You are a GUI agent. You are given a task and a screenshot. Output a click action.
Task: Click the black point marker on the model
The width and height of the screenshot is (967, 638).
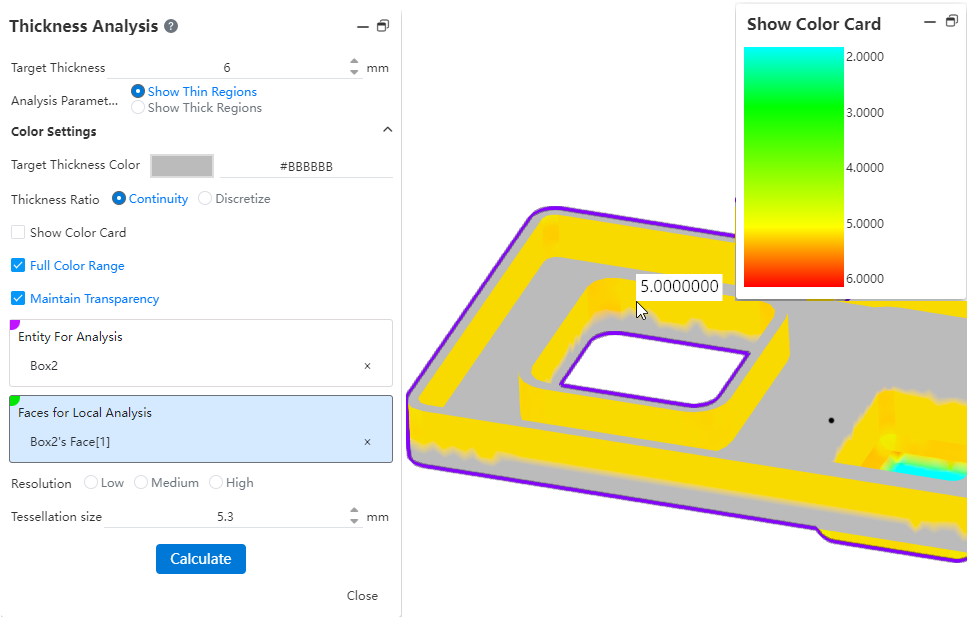coord(831,420)
